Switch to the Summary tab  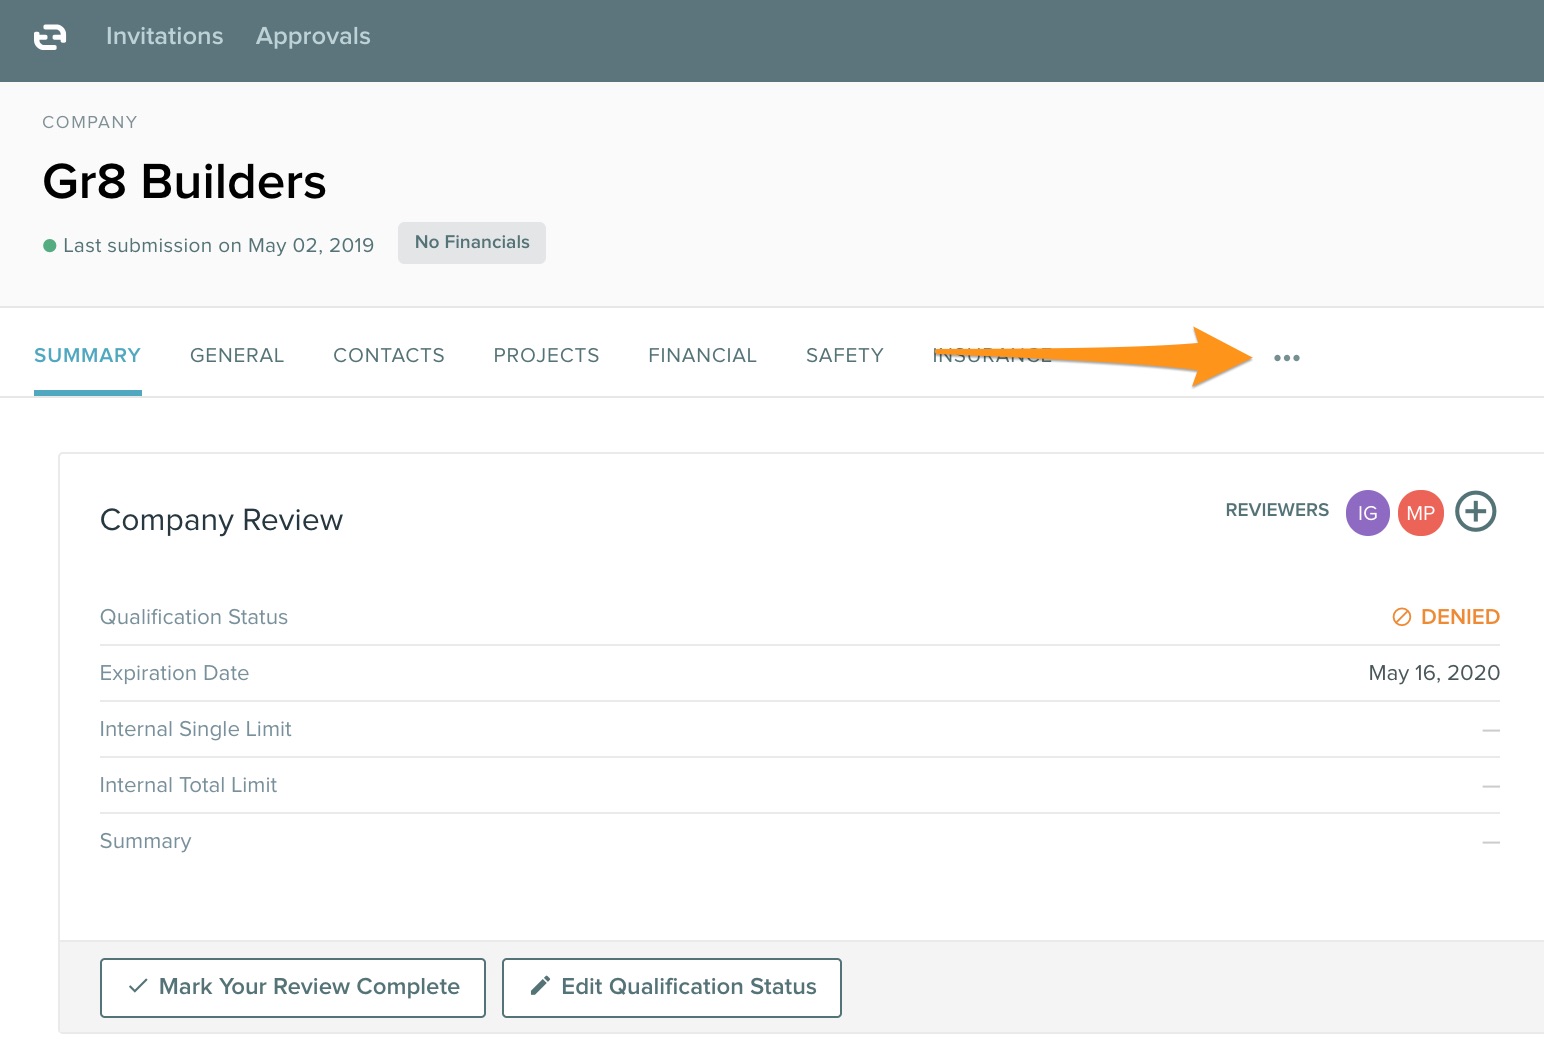point(87,356)
